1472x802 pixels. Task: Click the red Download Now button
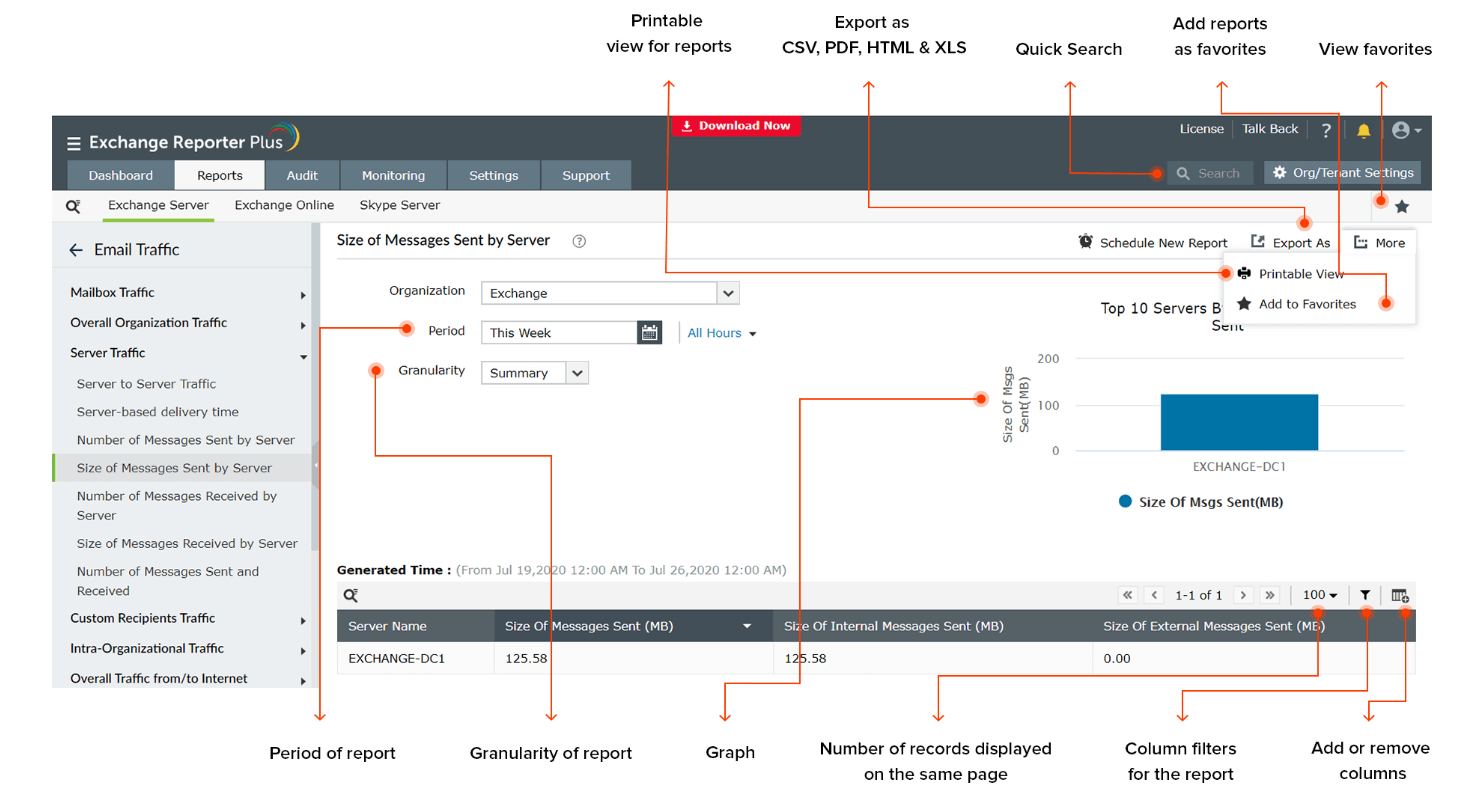[x=736, y=126]
